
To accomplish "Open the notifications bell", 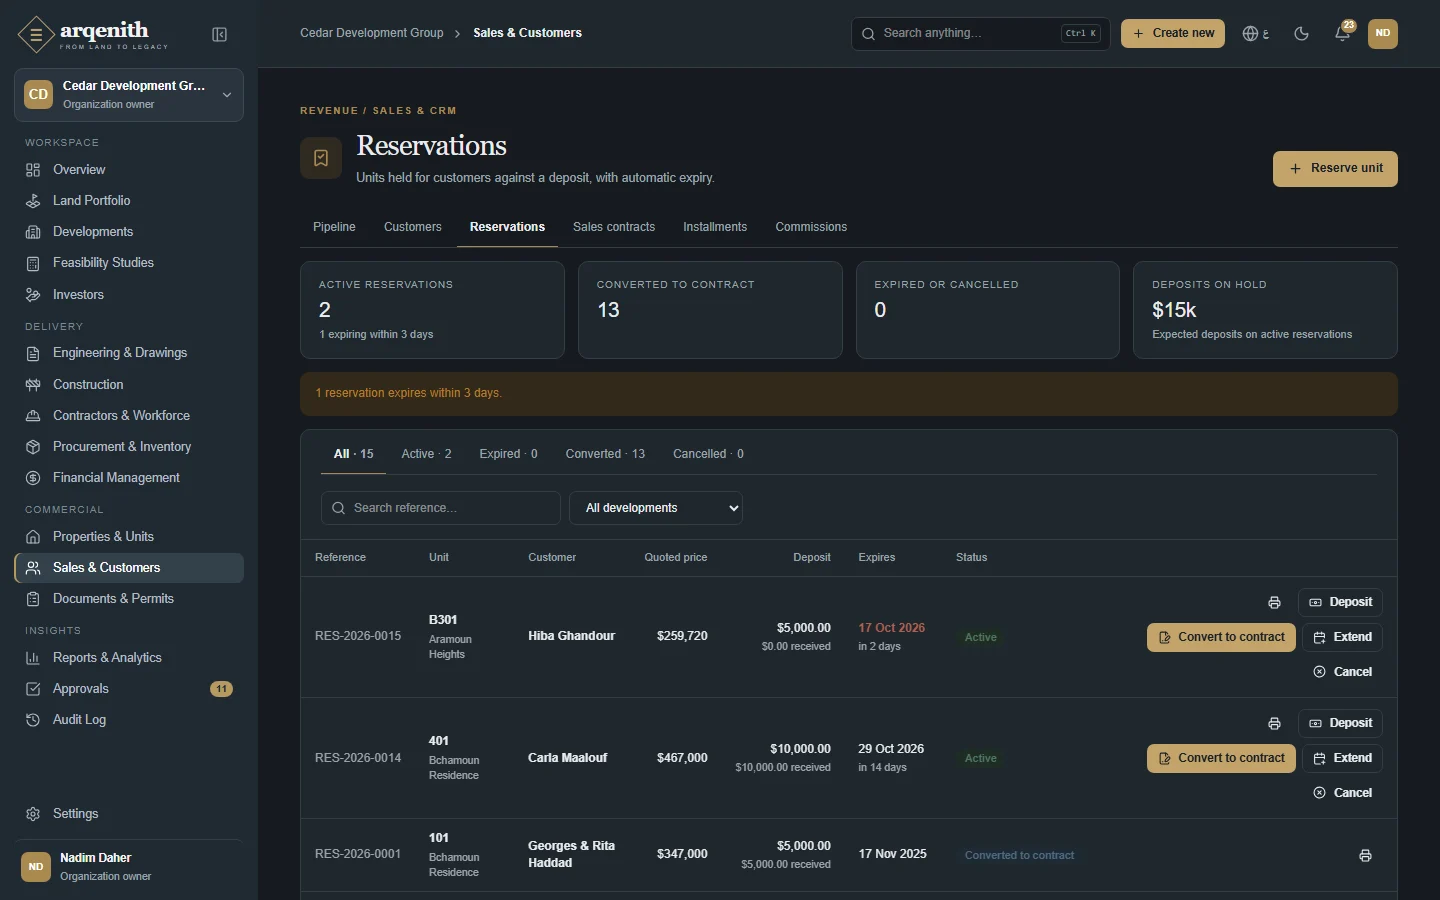I will [1343, 34].
